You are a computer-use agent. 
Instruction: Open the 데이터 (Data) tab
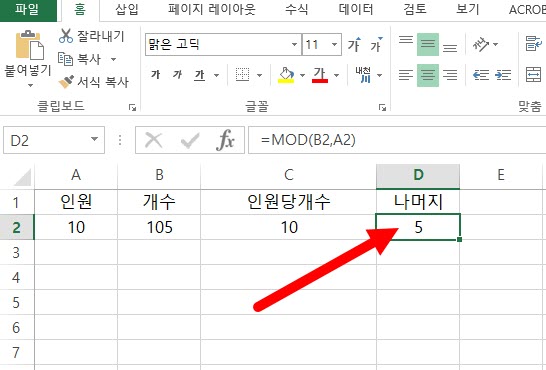coord(356,10)
